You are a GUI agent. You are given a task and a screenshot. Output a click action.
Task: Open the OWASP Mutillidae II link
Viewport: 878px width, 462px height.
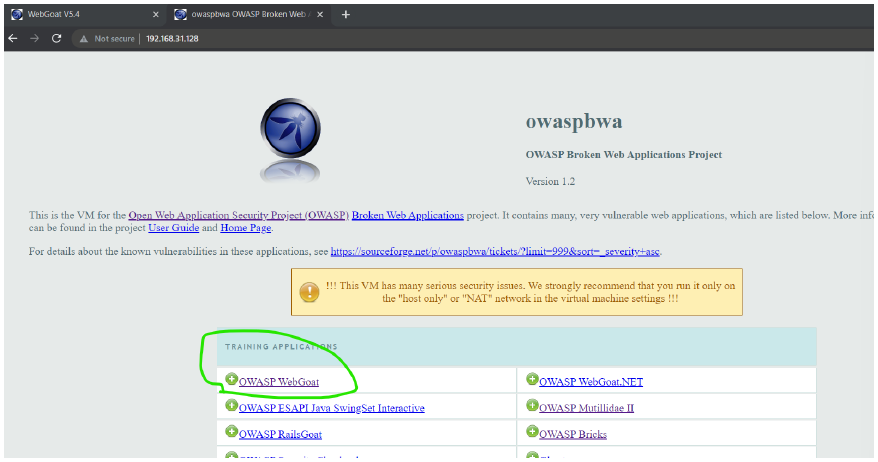click(586, 408)
